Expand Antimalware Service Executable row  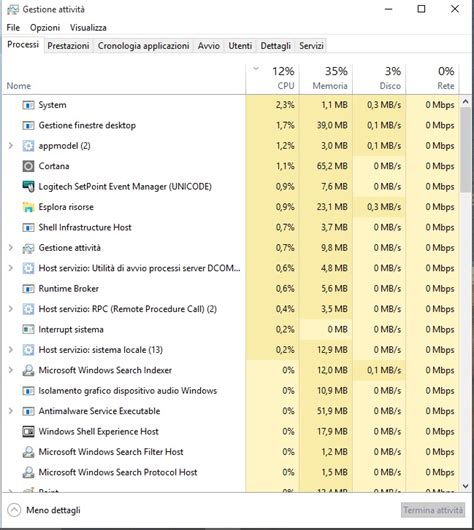coord(10,411)
